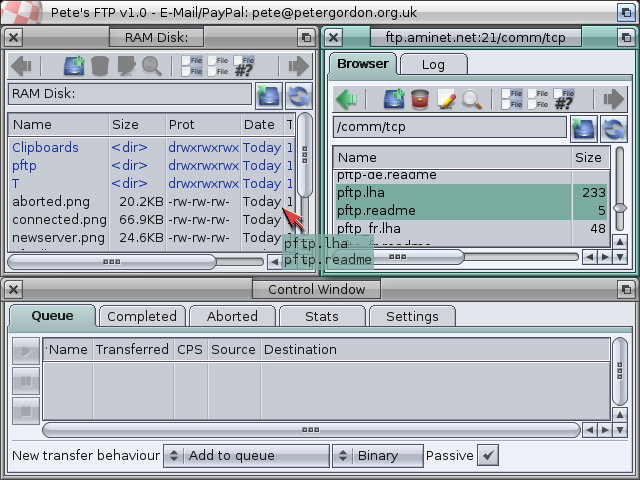Click pattern select #? icon in RAM Disk panel

(244, 66)
